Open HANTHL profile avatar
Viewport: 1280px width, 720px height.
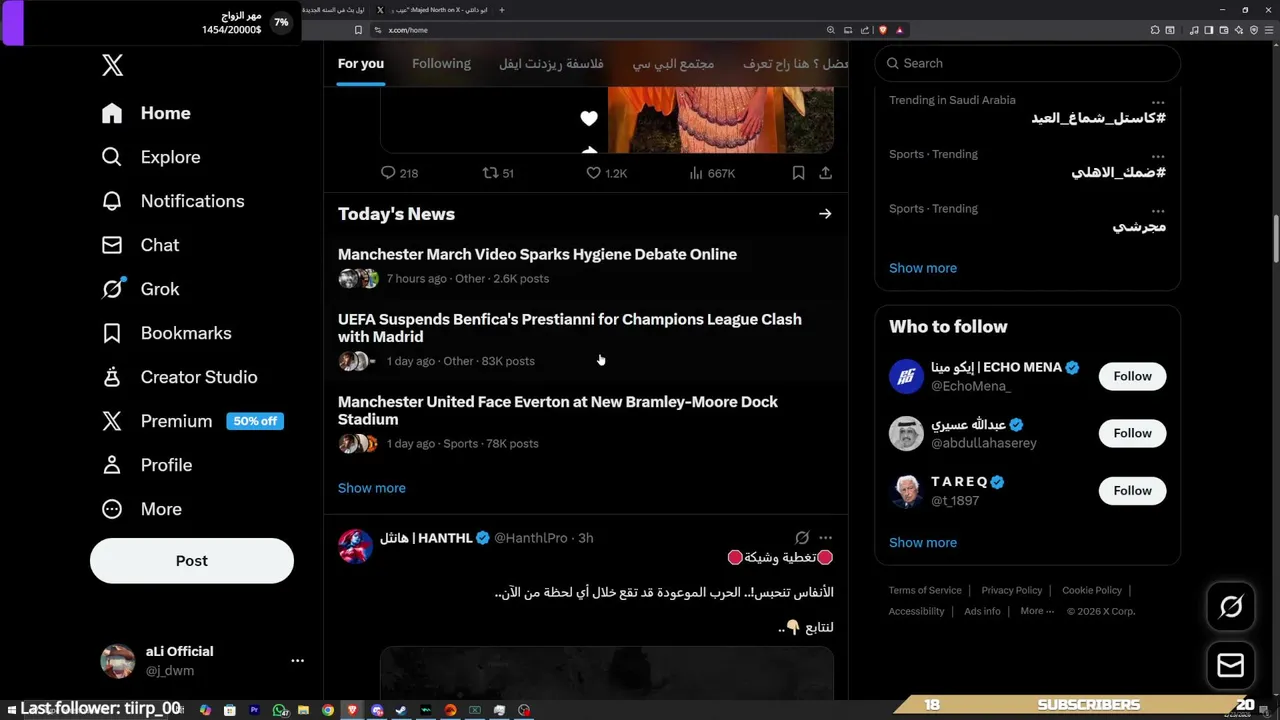(x=355, y=547)
